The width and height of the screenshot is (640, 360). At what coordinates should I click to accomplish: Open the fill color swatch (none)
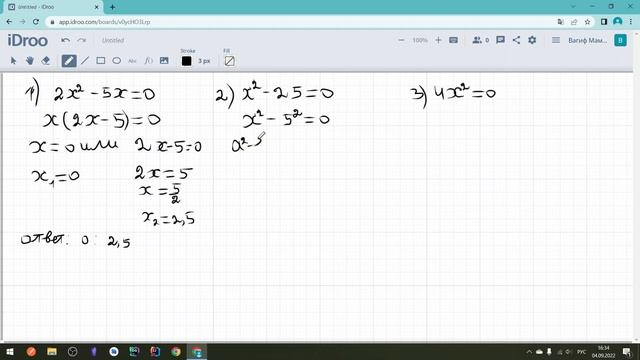(229, 61)
